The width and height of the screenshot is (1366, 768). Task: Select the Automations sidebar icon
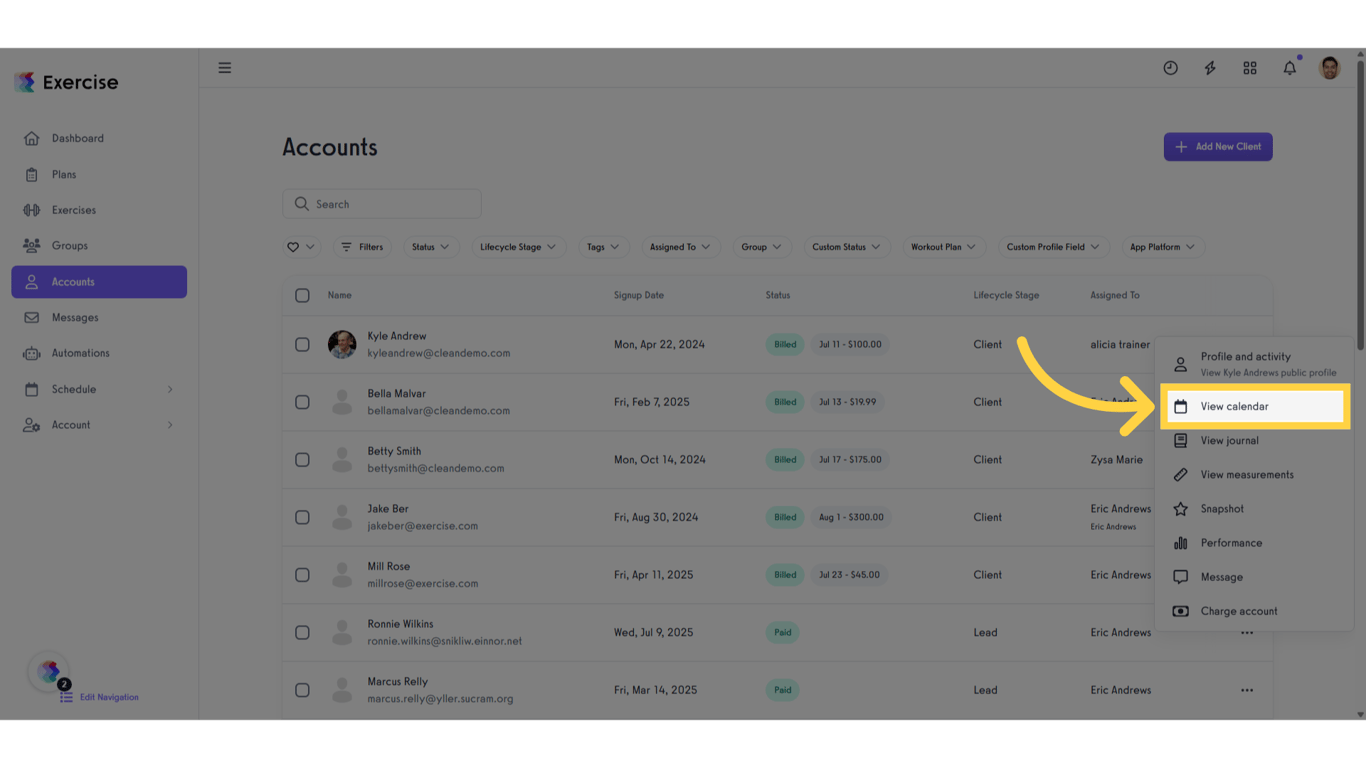(34, 353)
